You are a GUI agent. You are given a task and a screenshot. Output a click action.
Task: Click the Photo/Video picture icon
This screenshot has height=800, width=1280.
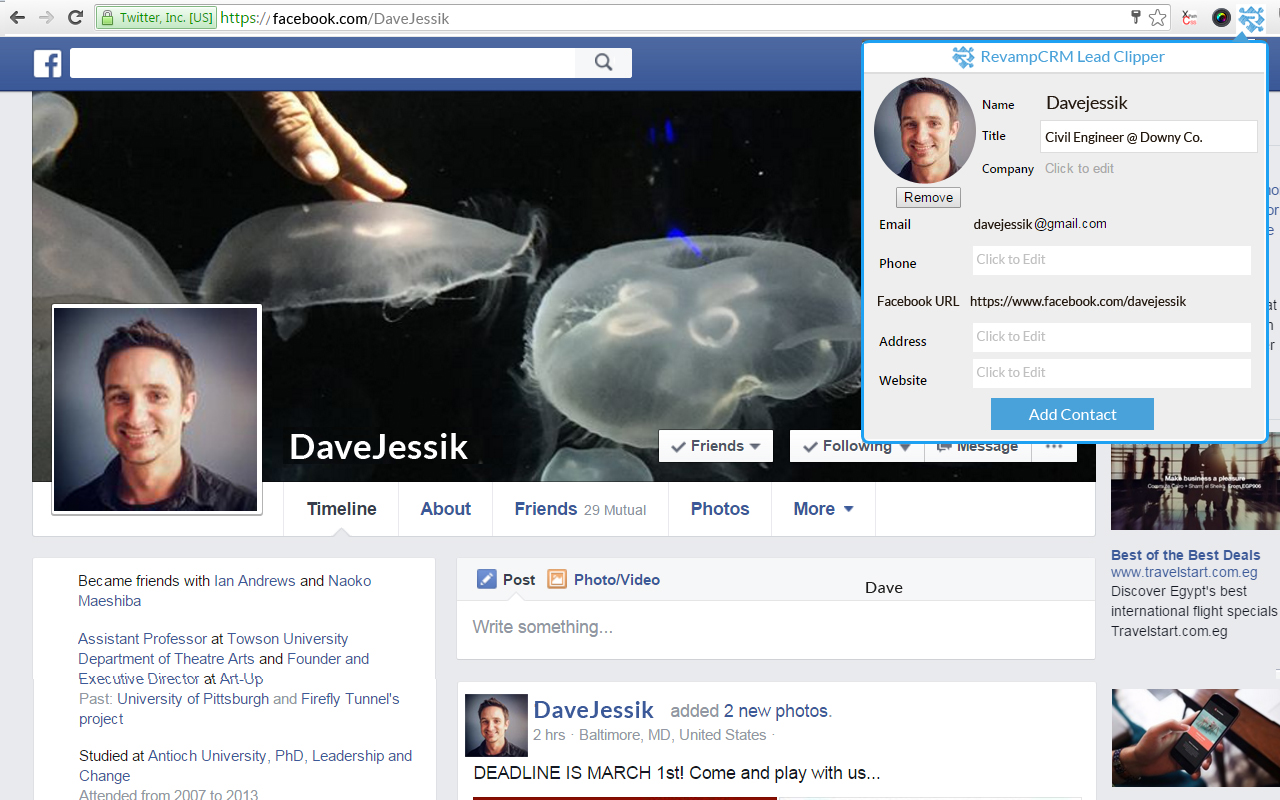[557, 579]
